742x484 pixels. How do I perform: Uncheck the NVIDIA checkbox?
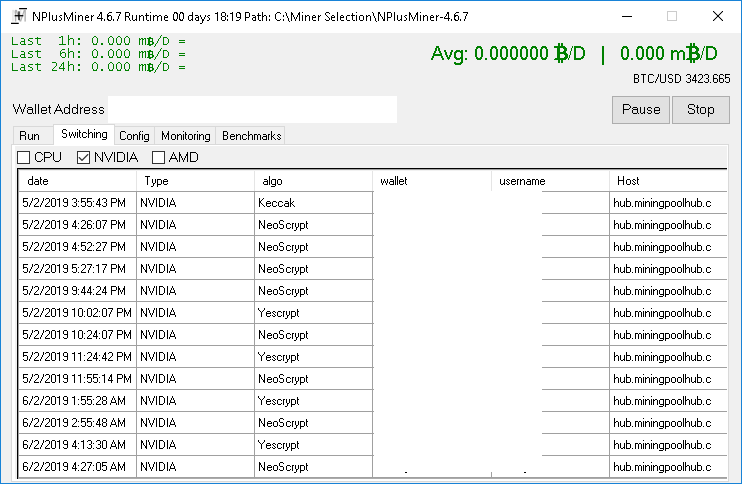click(x=83, y=157)
